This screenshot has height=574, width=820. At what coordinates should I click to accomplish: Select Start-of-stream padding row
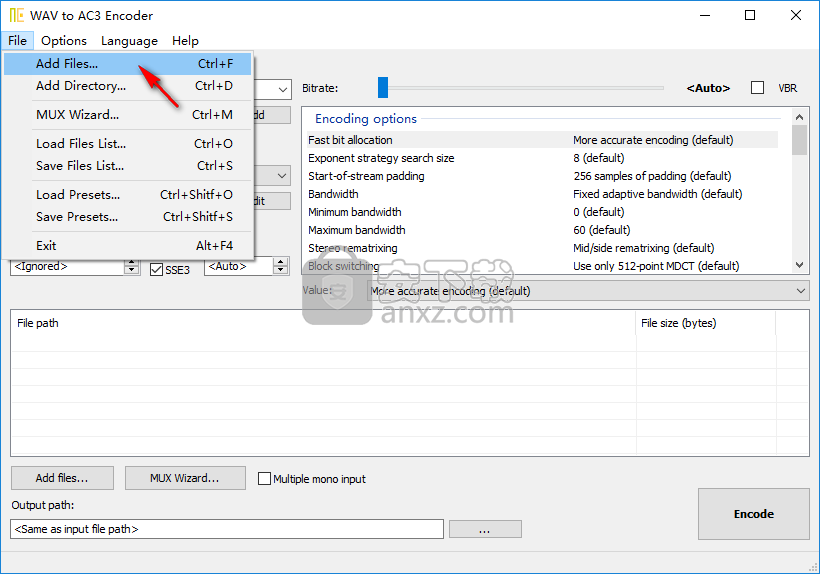542,176
